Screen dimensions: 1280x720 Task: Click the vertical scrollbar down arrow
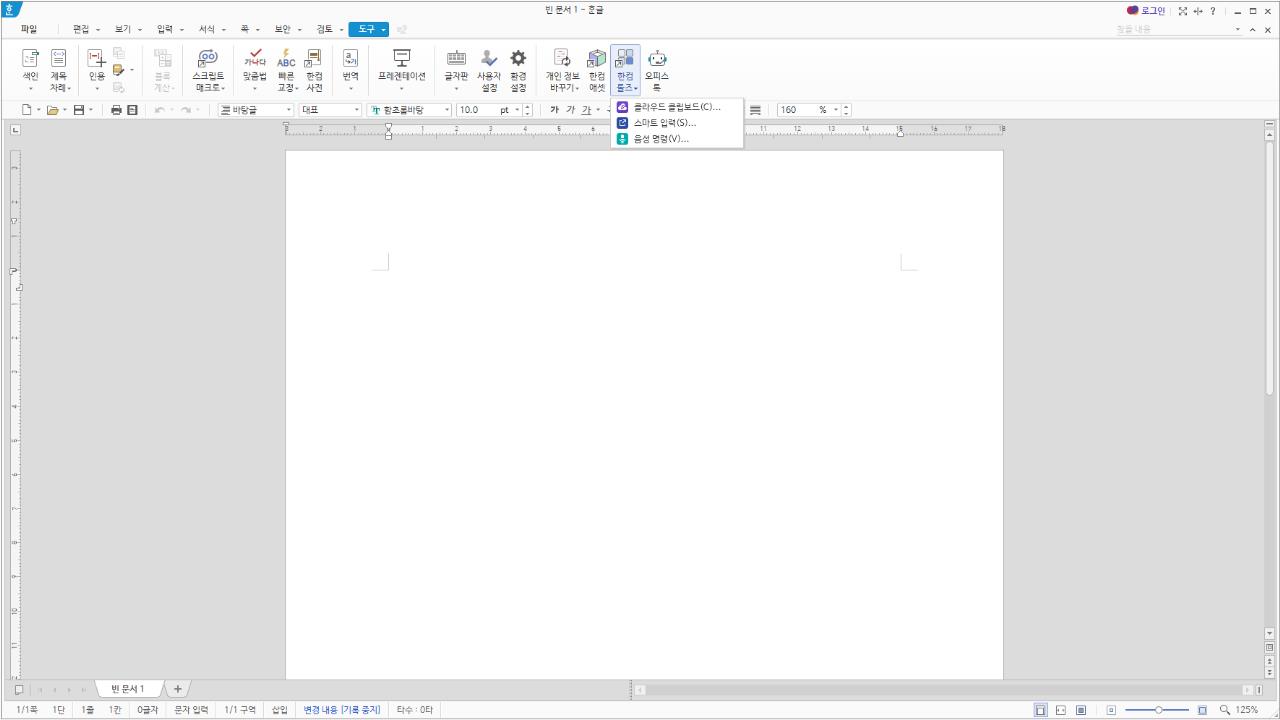coord(1270,633)
